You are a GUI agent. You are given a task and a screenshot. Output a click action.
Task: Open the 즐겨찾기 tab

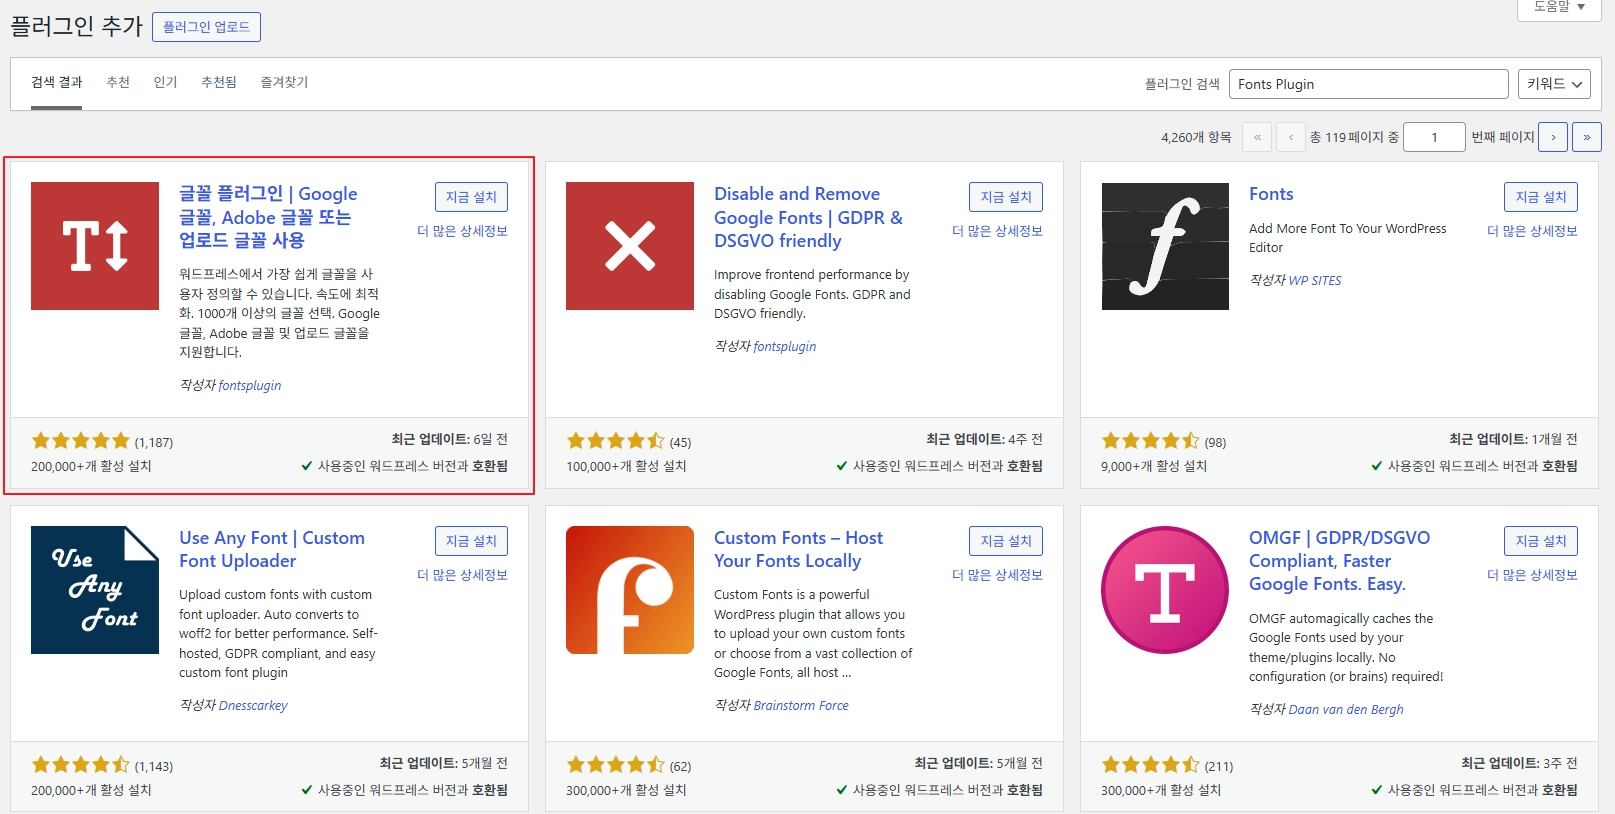[x=284, y=82]
